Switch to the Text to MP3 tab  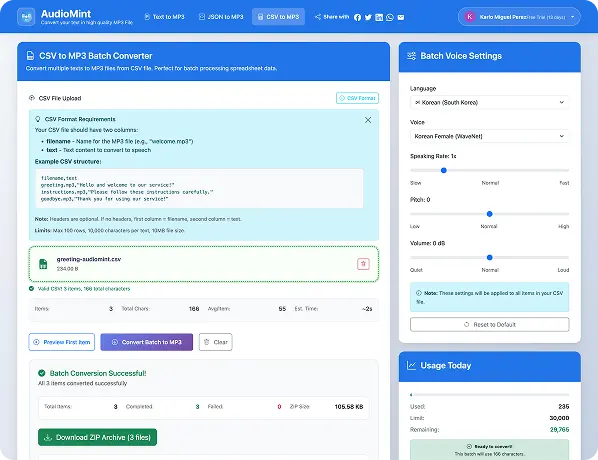(164, 17)
